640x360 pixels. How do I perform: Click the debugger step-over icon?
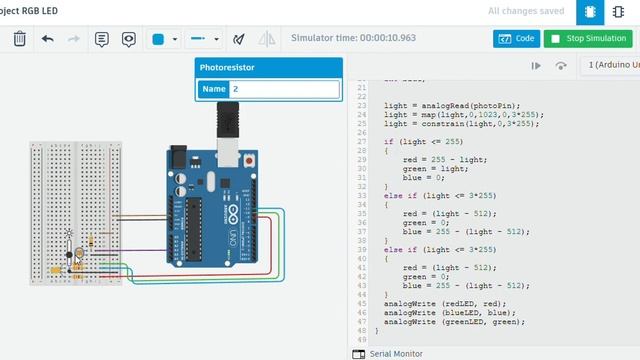click(x=561, y=66)
